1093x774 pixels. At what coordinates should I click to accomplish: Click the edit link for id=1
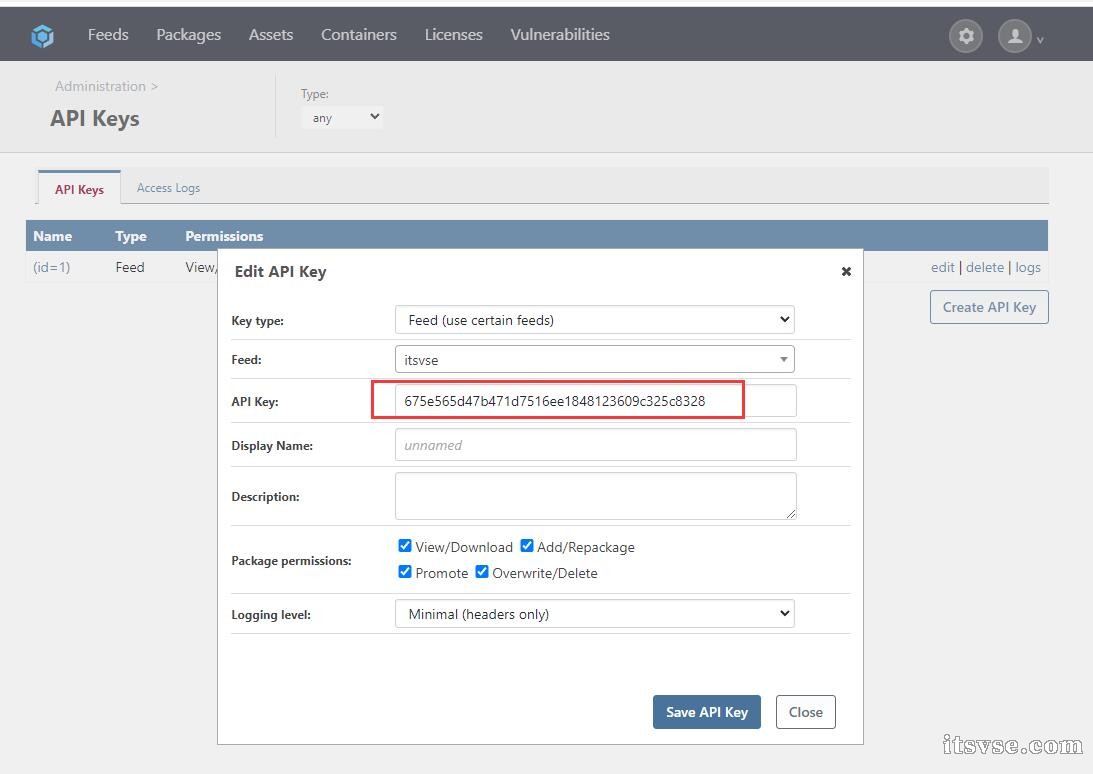(x=942, y=268)
